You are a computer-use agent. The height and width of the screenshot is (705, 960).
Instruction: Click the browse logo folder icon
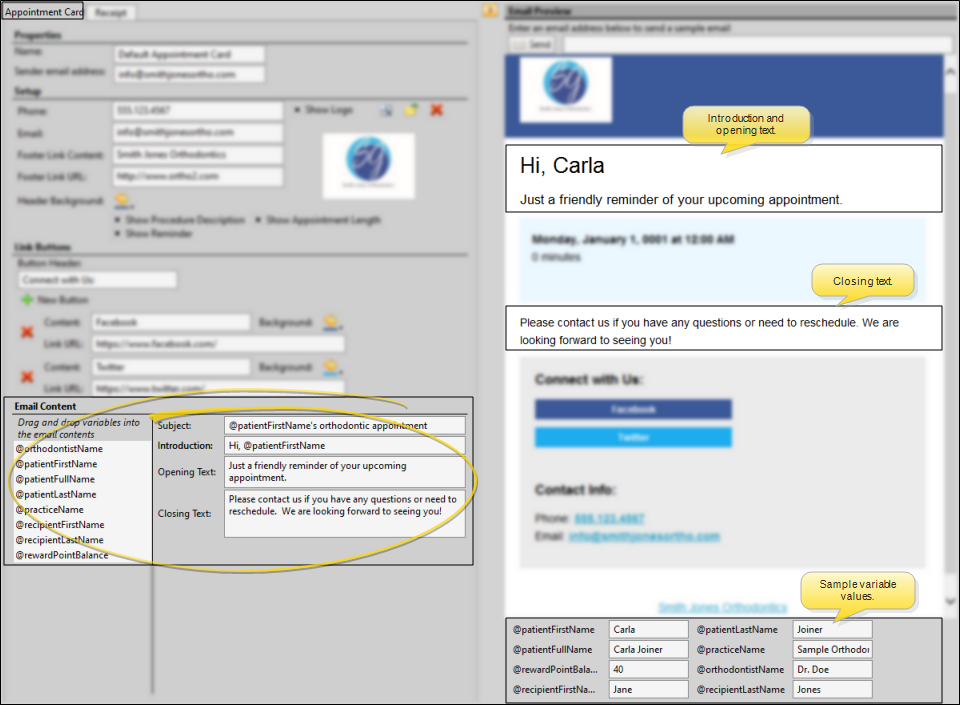coord(411,110)
